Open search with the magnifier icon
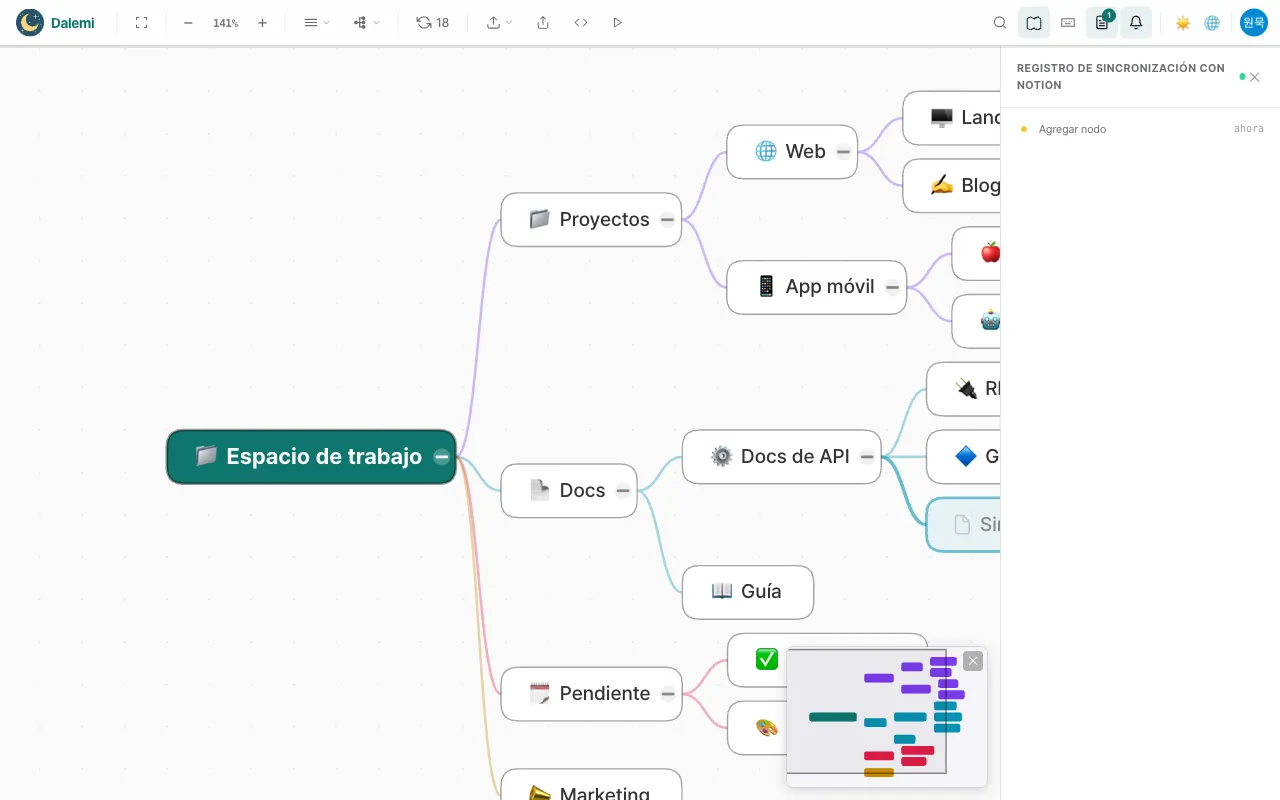Viewport: 1280px width, 800px height. (1000, 22)
